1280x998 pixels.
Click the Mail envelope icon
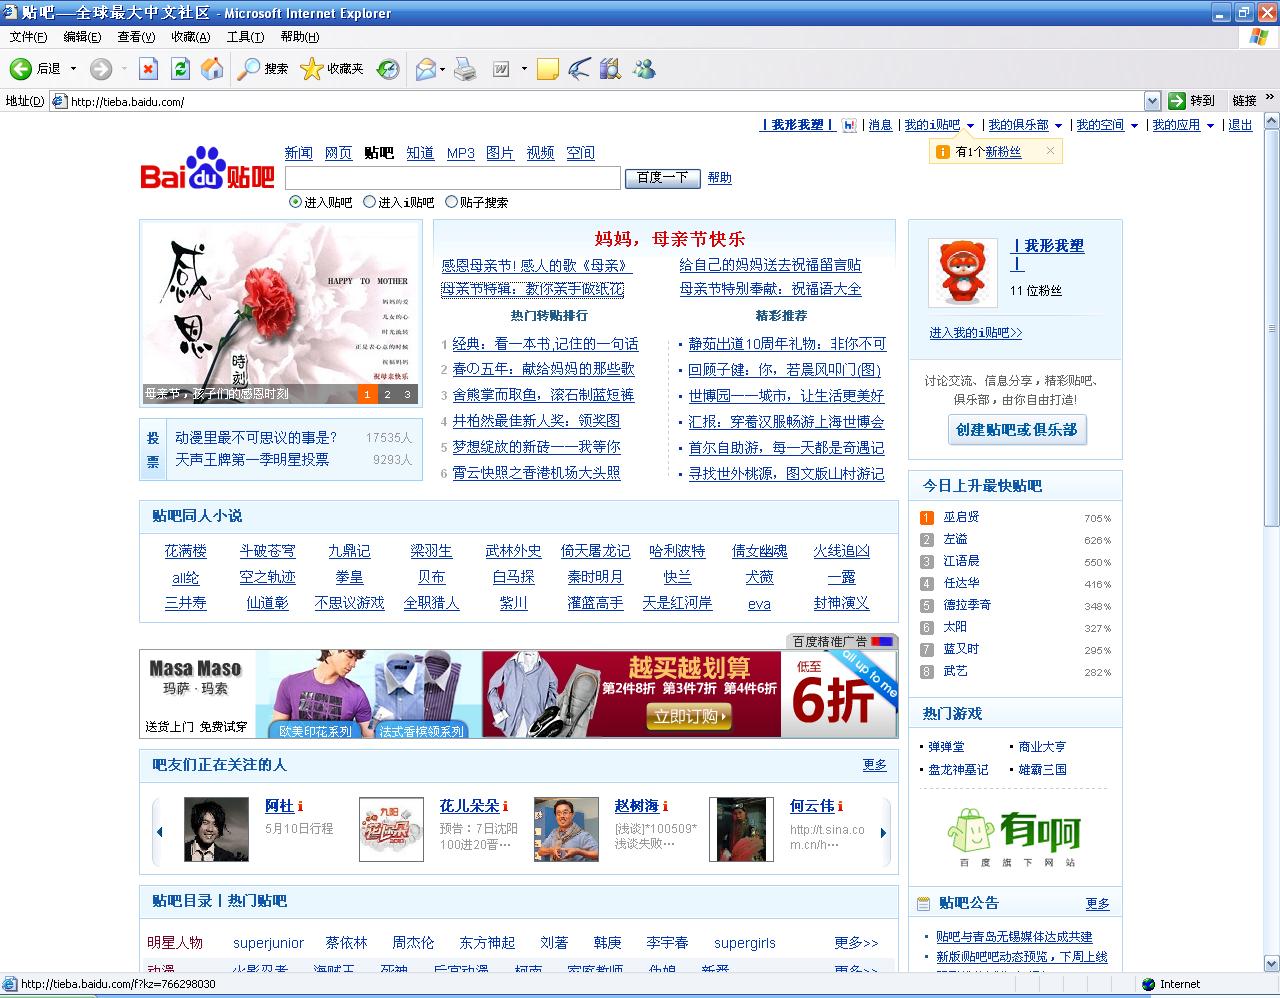425,69
